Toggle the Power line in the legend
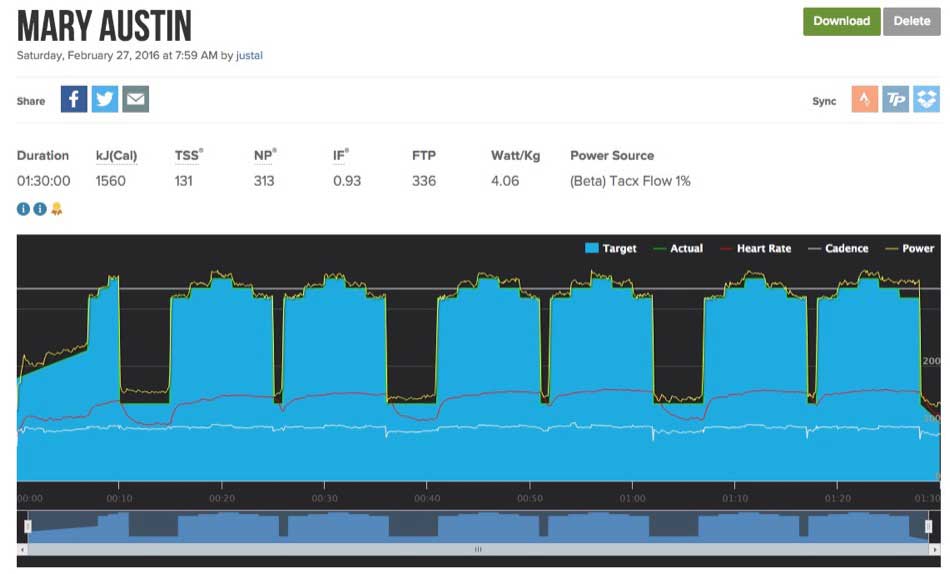Viewport: 950px width, 574px height. pyautogui.click(x=910, y=248)
